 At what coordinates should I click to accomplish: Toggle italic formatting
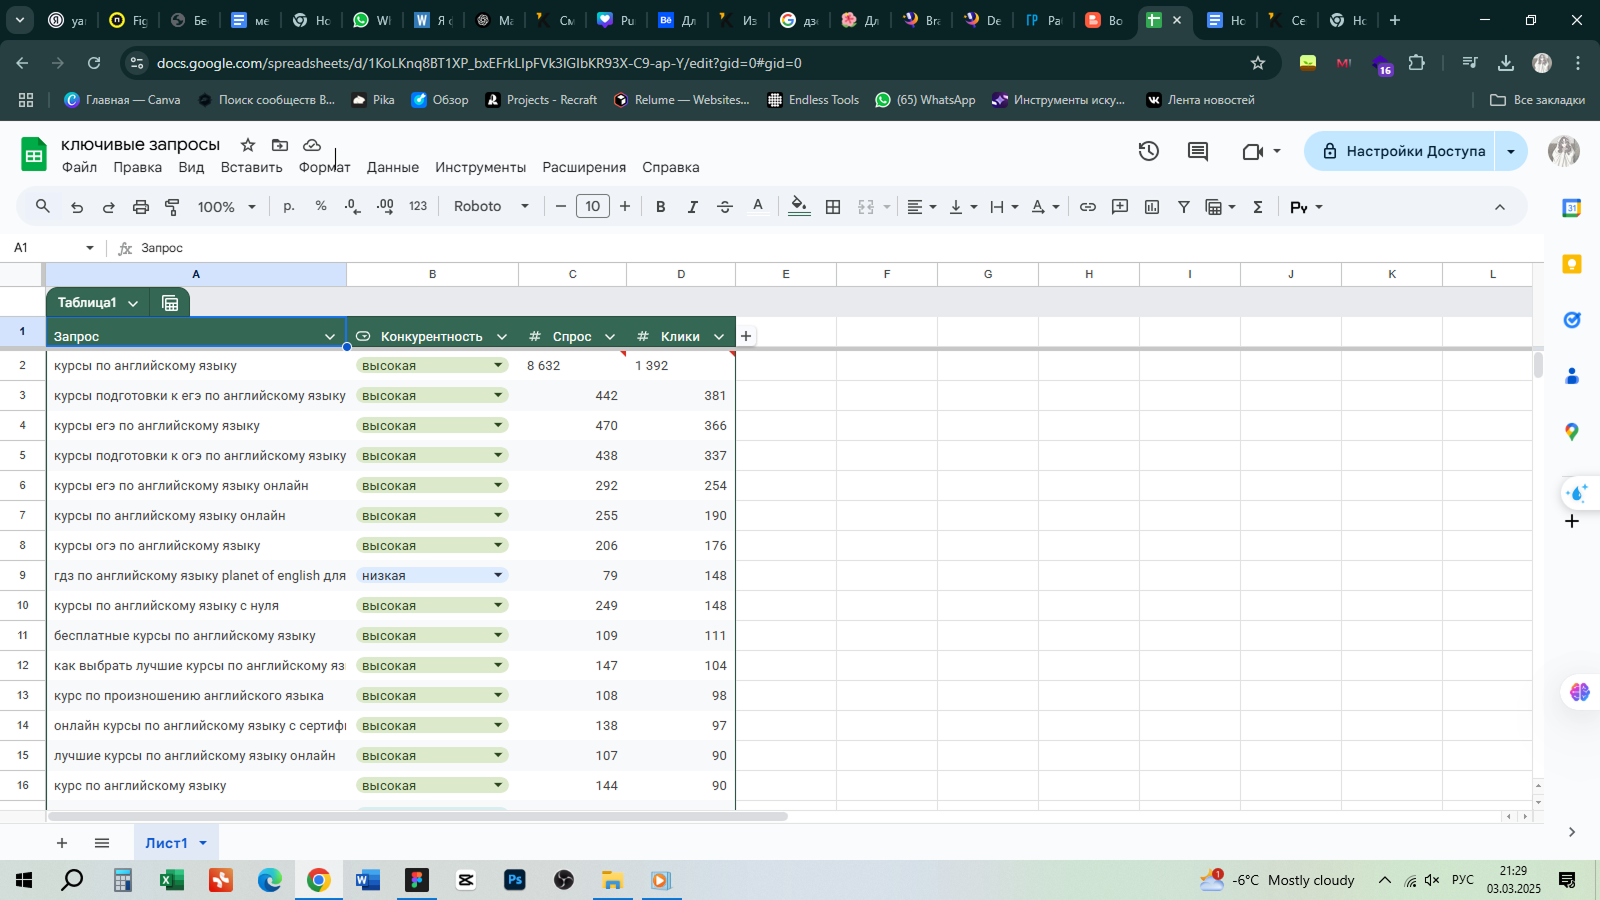point(692,207)
